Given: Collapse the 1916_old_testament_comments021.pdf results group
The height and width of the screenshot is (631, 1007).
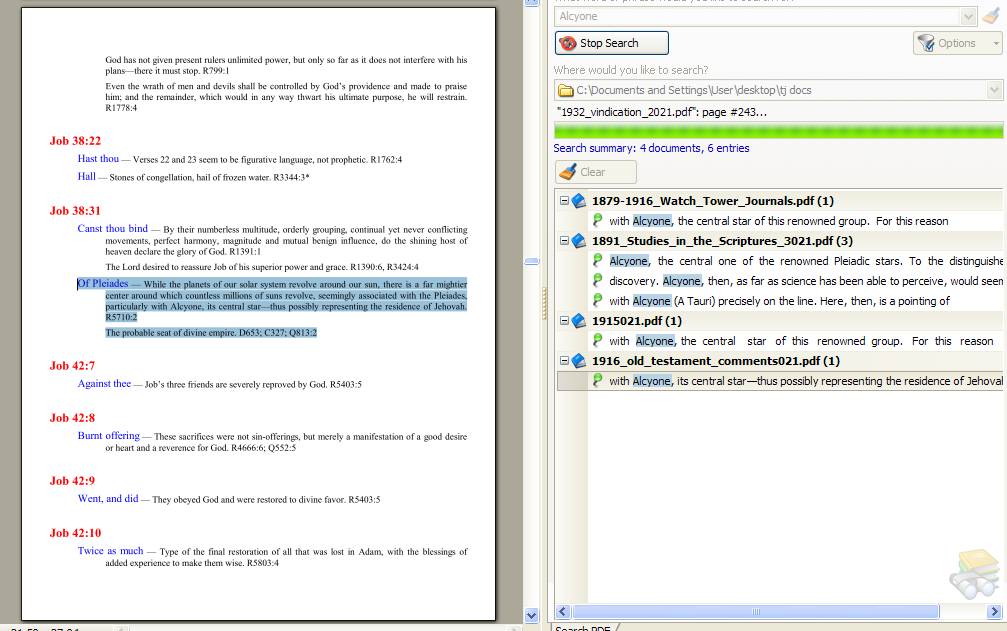Looking at the screenshot, I should 564,360.
